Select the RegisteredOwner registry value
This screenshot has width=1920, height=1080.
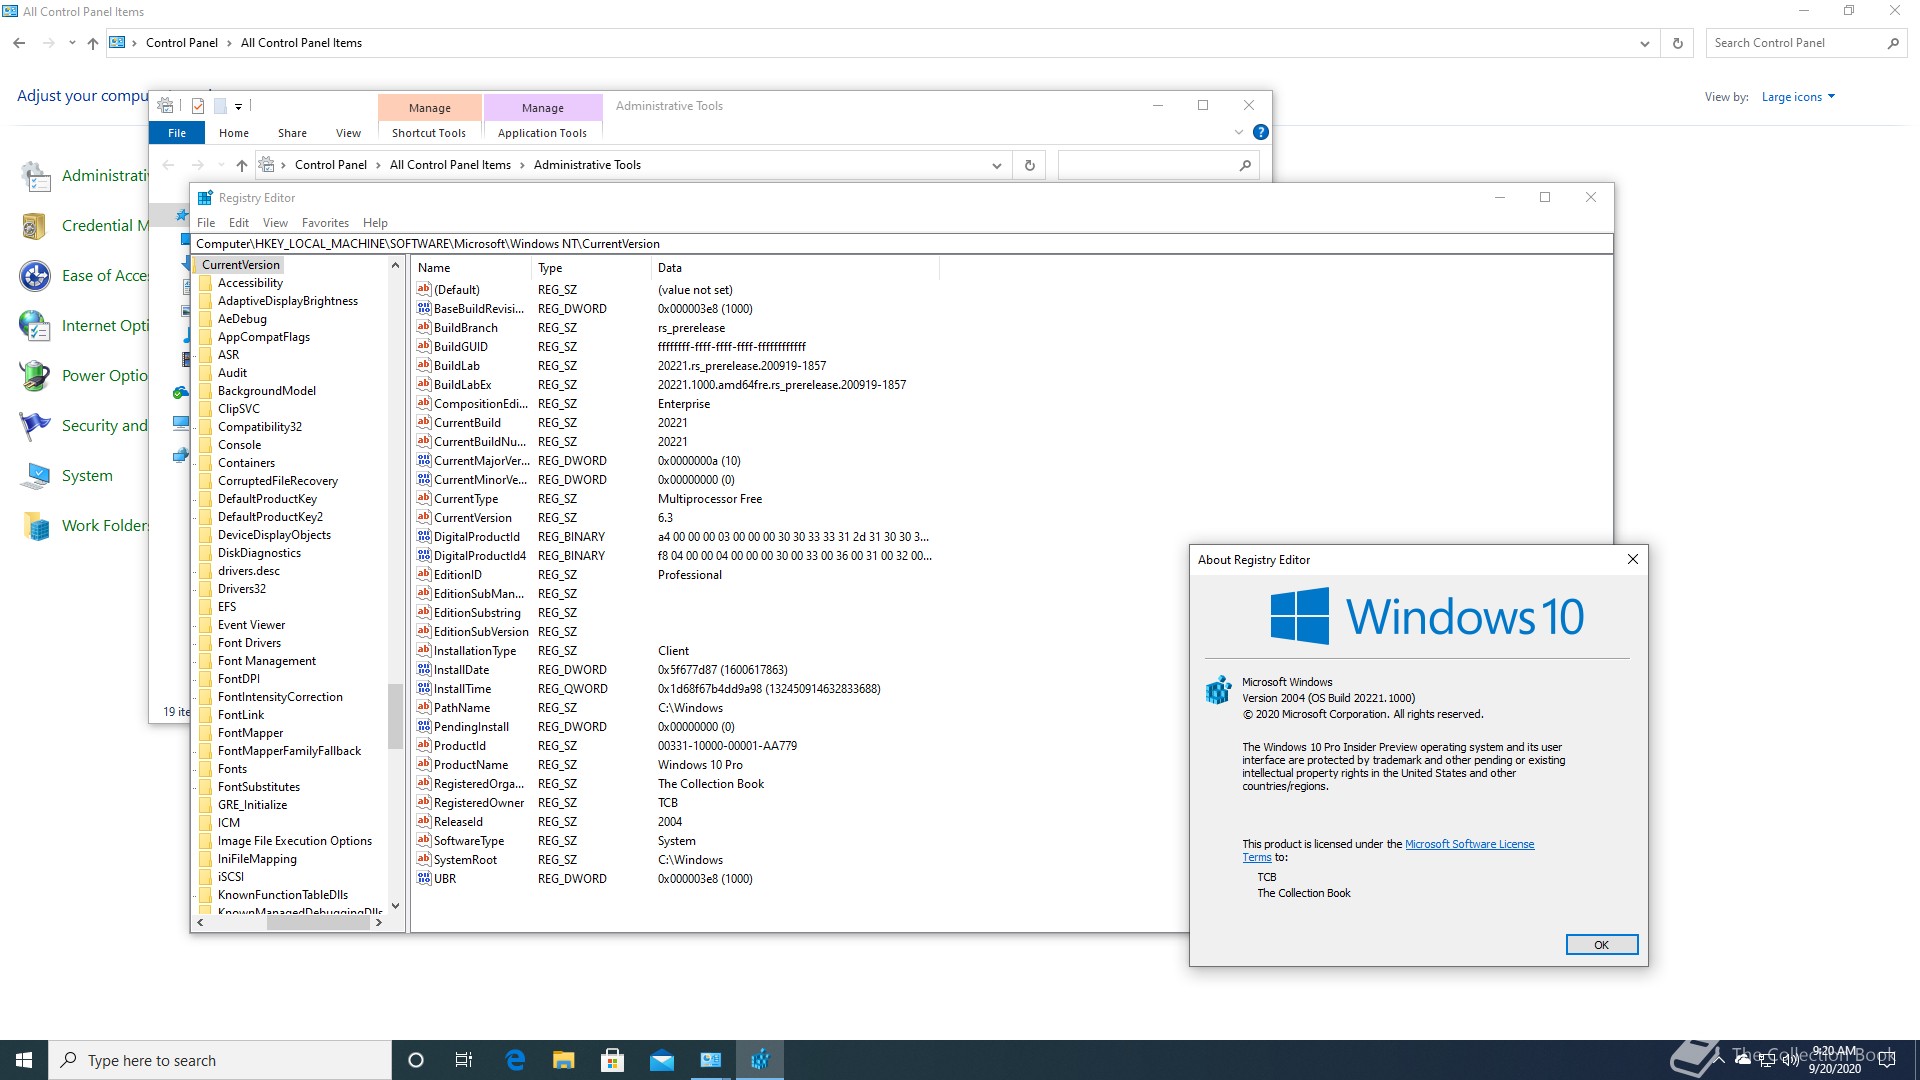click(479, 803)
